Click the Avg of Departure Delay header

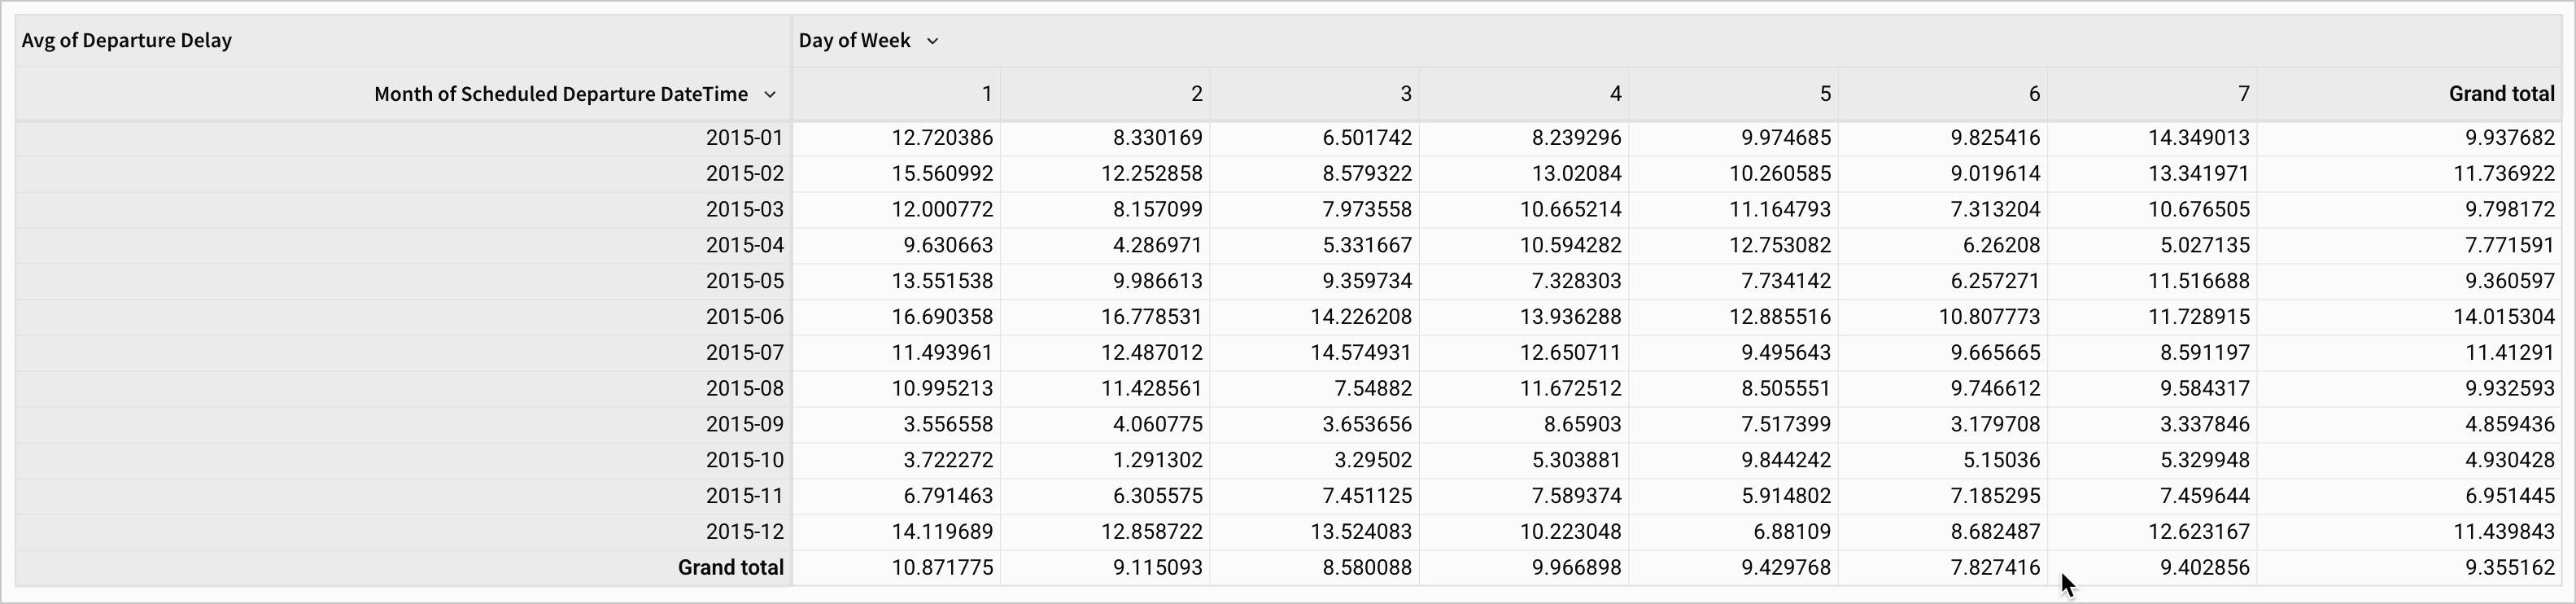pyautogui.click(x=127, y=41)
